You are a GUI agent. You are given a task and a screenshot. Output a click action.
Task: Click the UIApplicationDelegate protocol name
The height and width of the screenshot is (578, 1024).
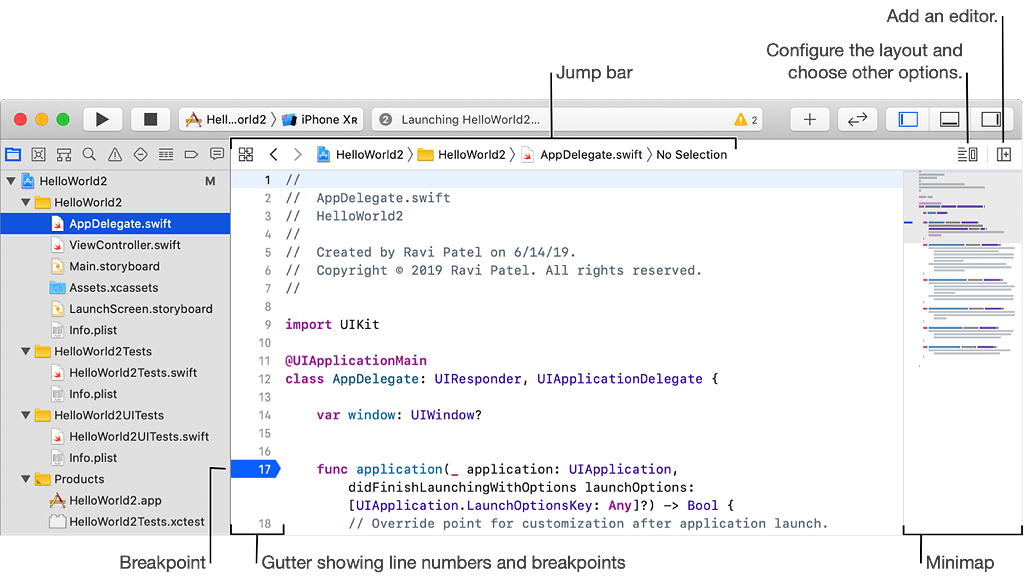620,379
